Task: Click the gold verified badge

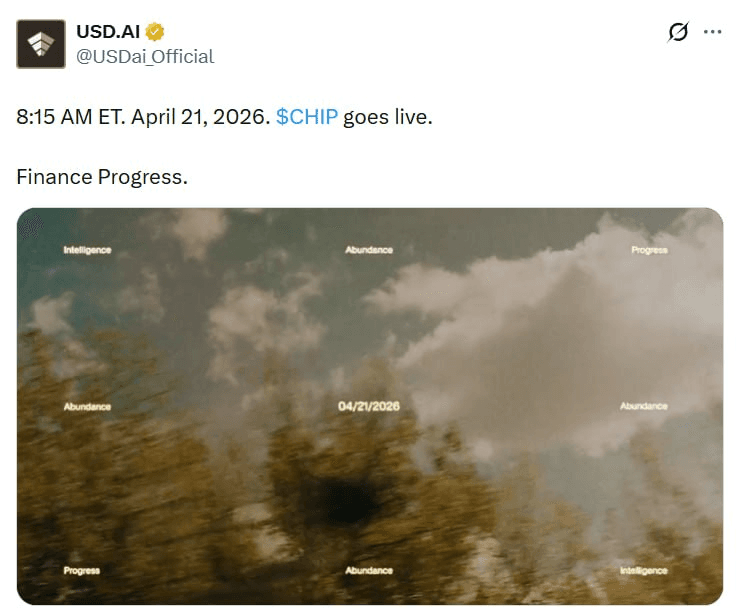Action: [155, 32]
